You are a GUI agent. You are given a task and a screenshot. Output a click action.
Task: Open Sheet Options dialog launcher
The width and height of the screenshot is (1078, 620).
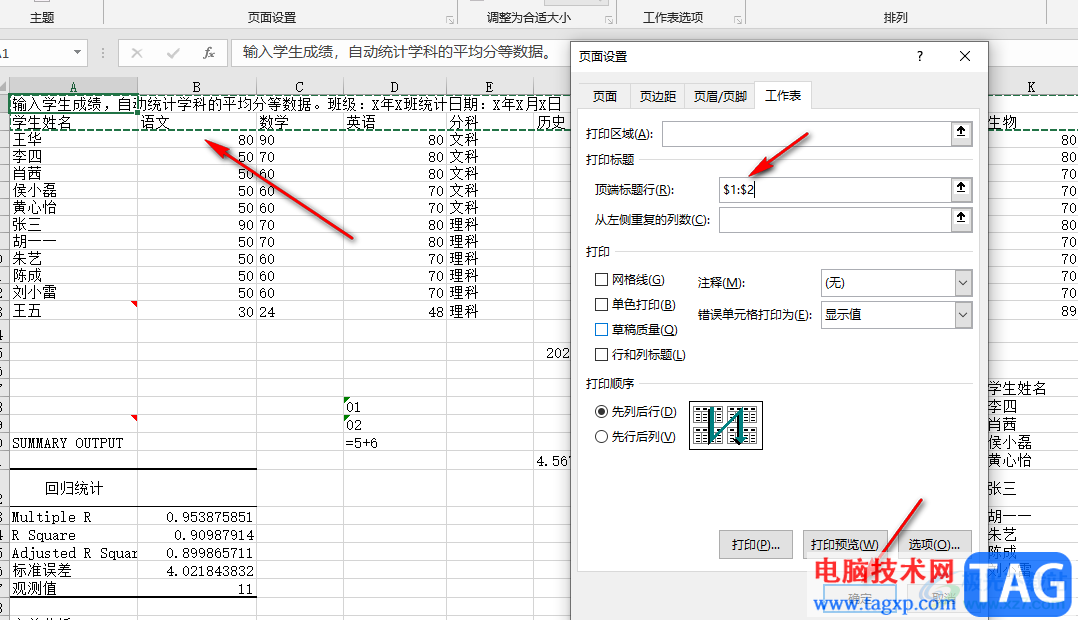[x=738, y=20]
